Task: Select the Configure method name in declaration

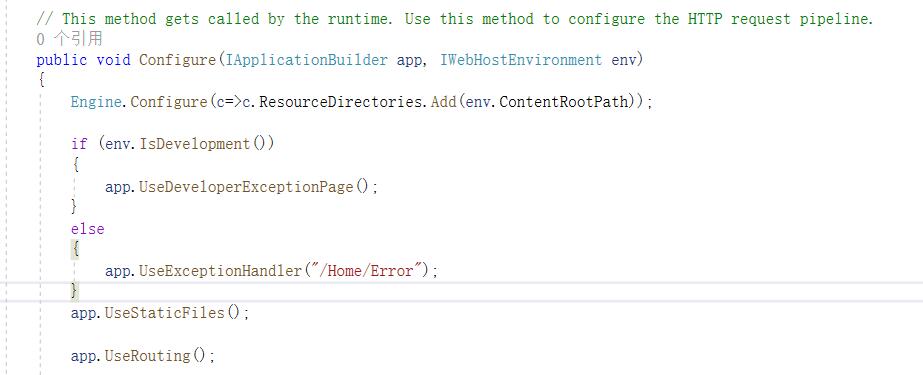Action: (x=178, y=60)
